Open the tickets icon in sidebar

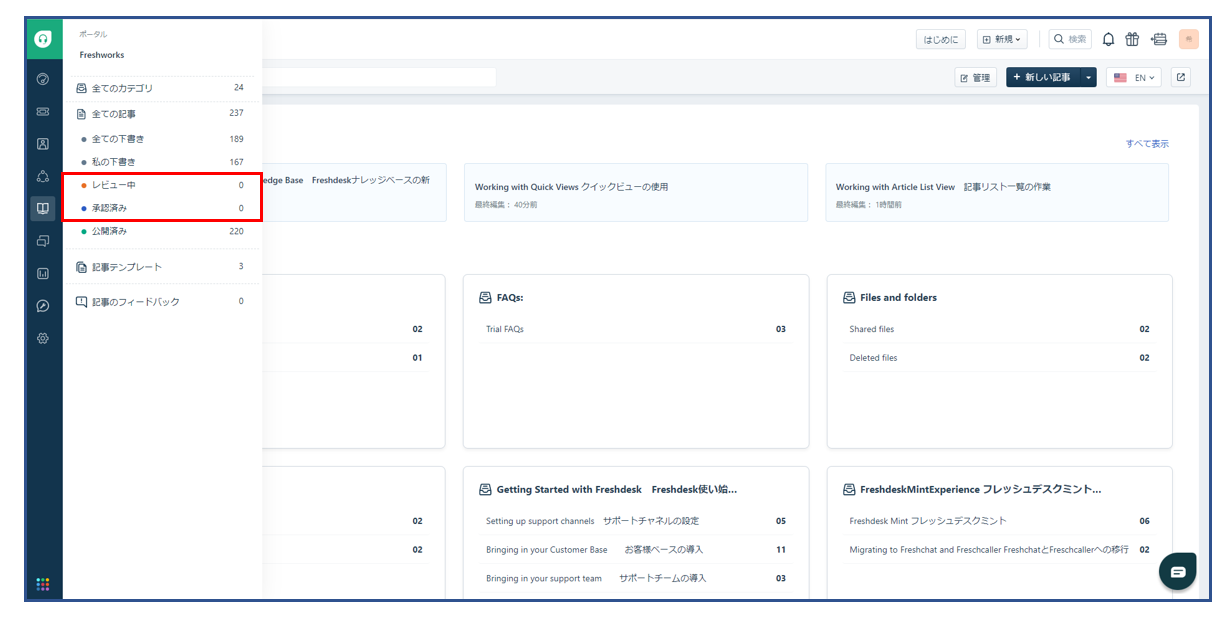click(43, 111)
